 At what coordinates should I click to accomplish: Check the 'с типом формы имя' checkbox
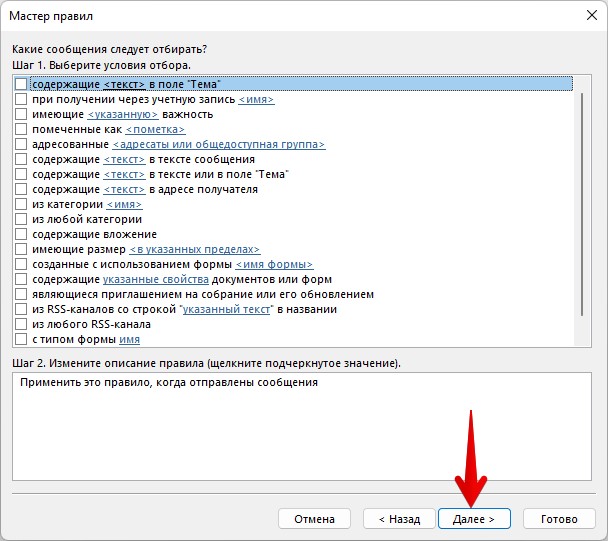tap(21, 339)
